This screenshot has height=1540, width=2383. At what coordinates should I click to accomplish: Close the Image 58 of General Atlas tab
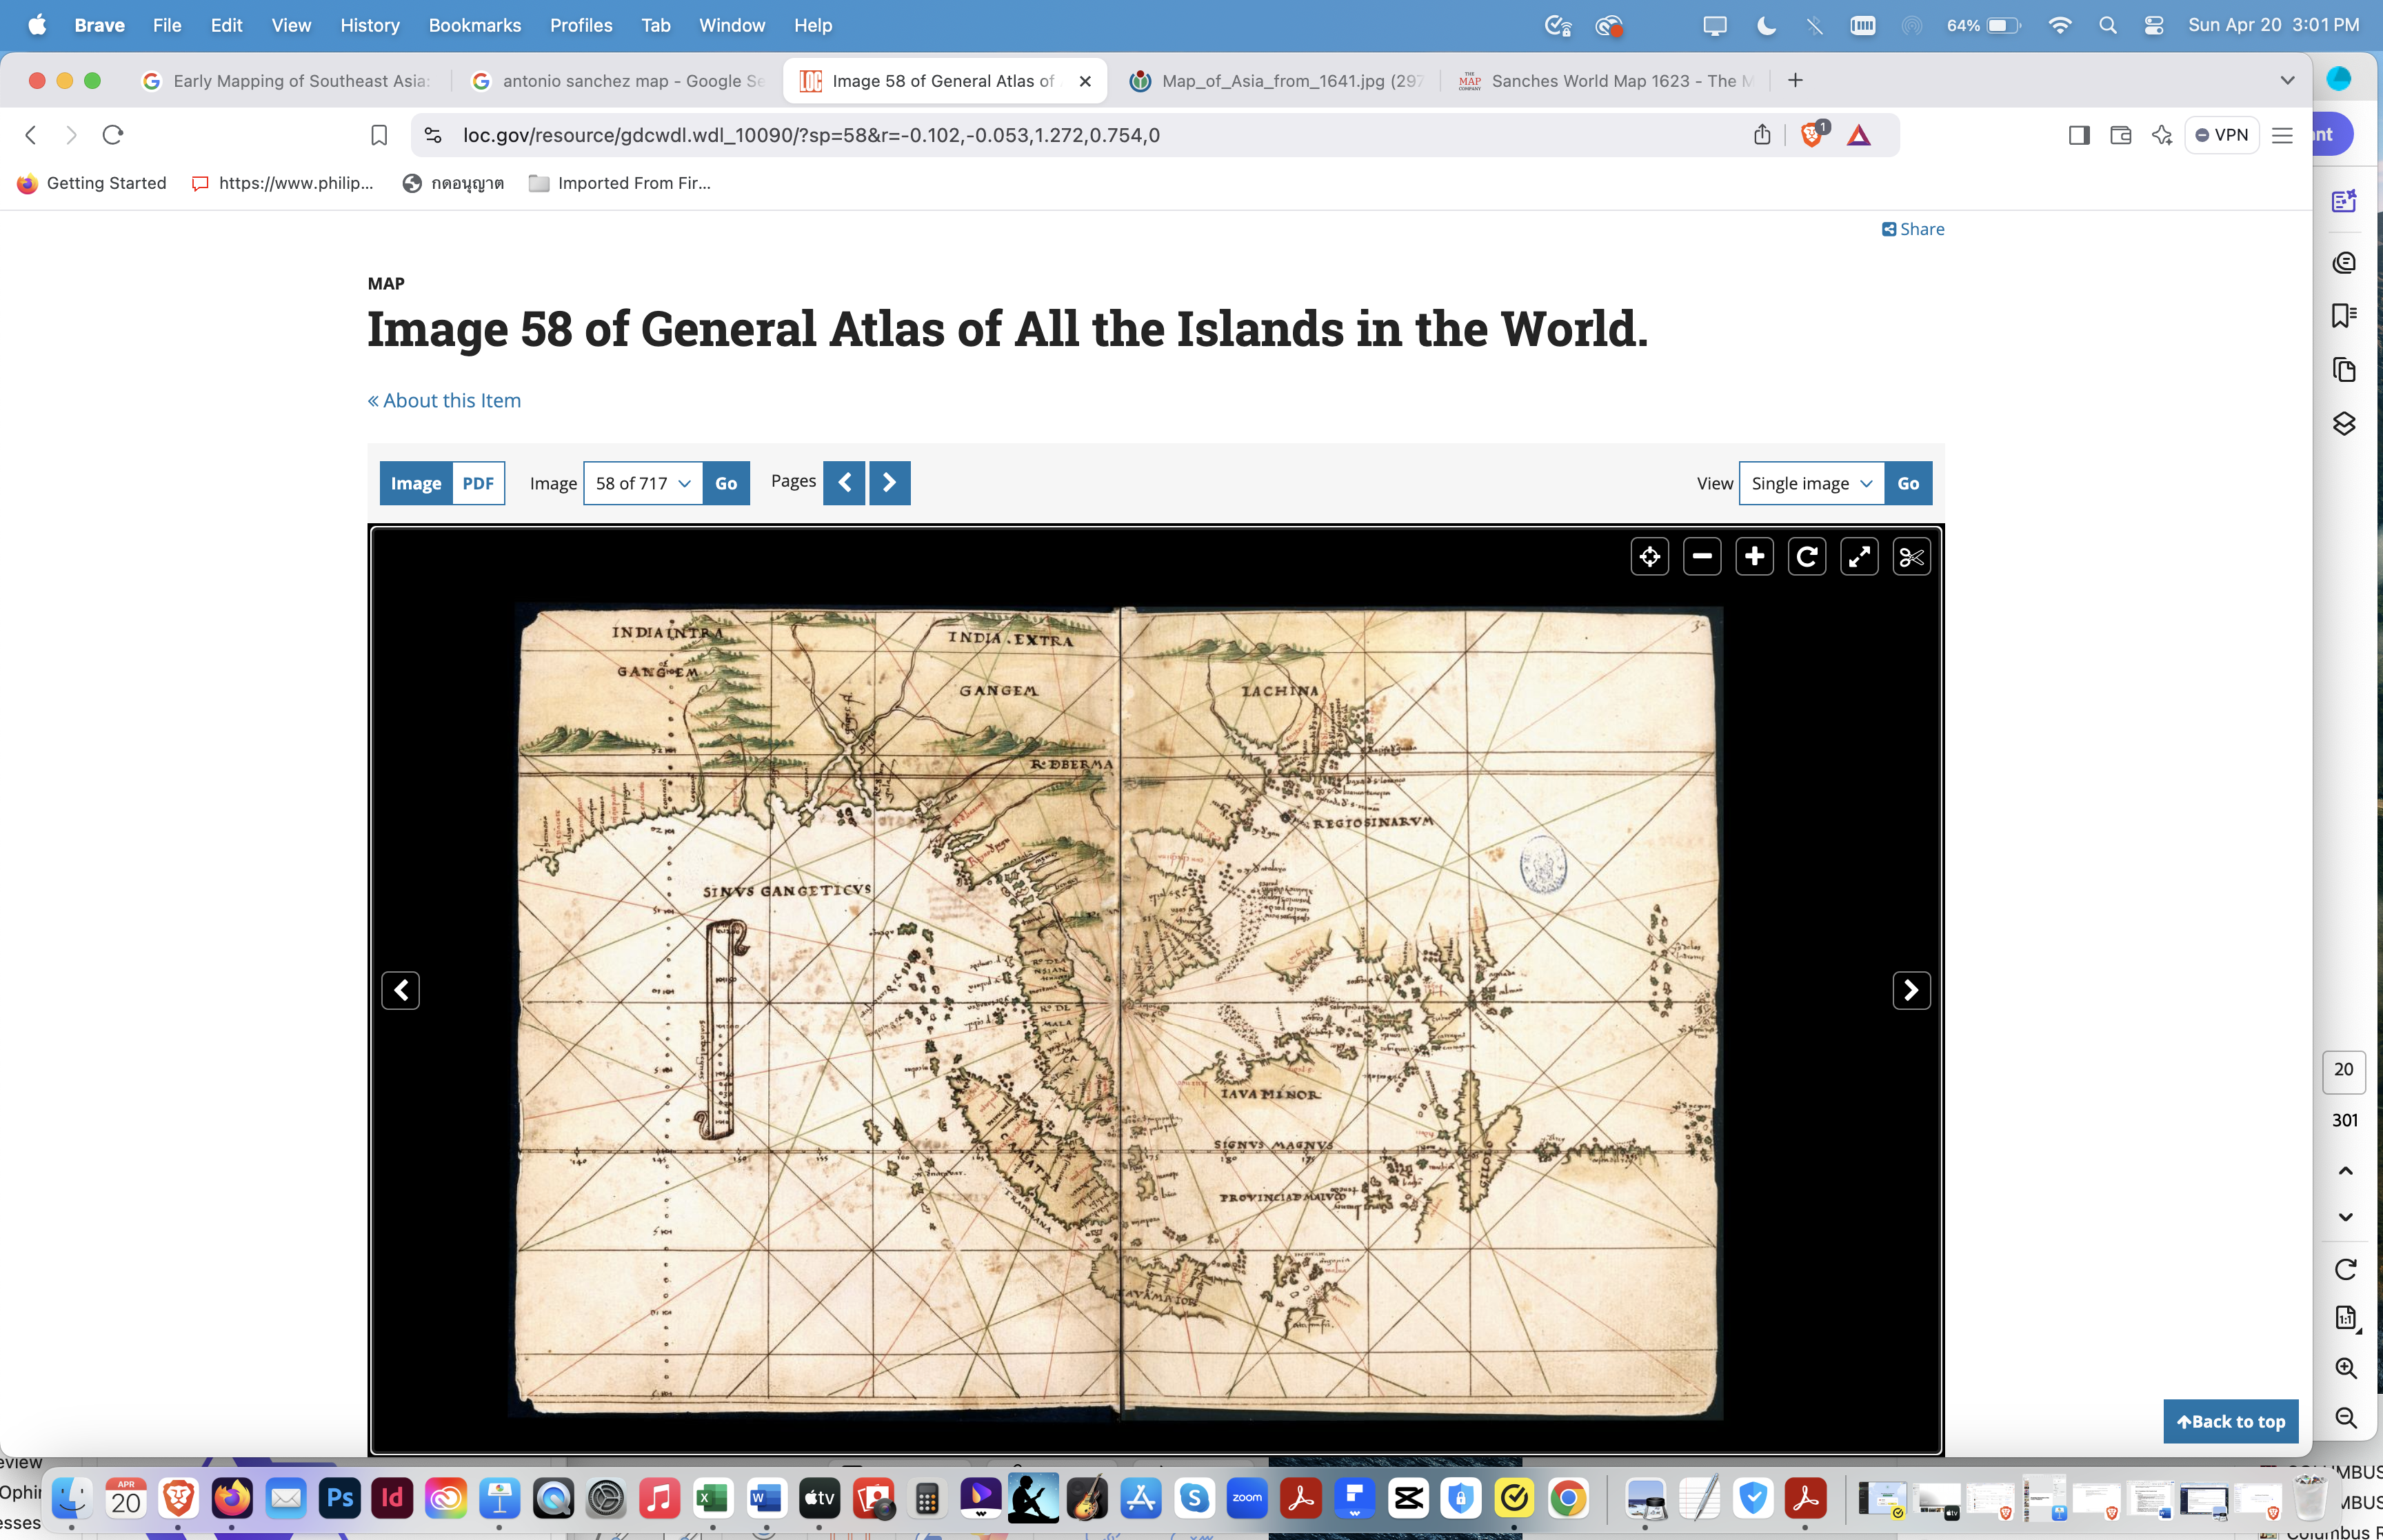[1085, 81]
